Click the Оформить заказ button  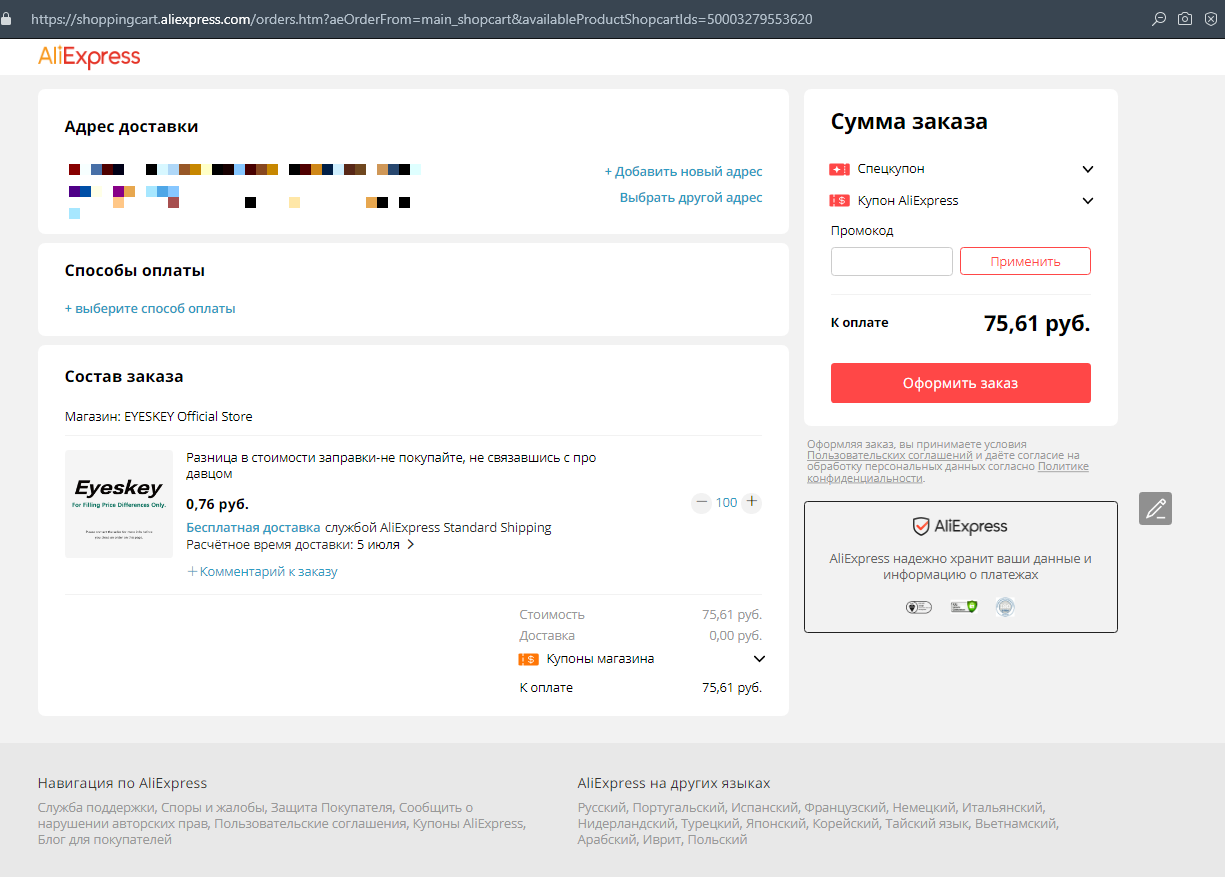pyautogui.click(x=961, y=383)
